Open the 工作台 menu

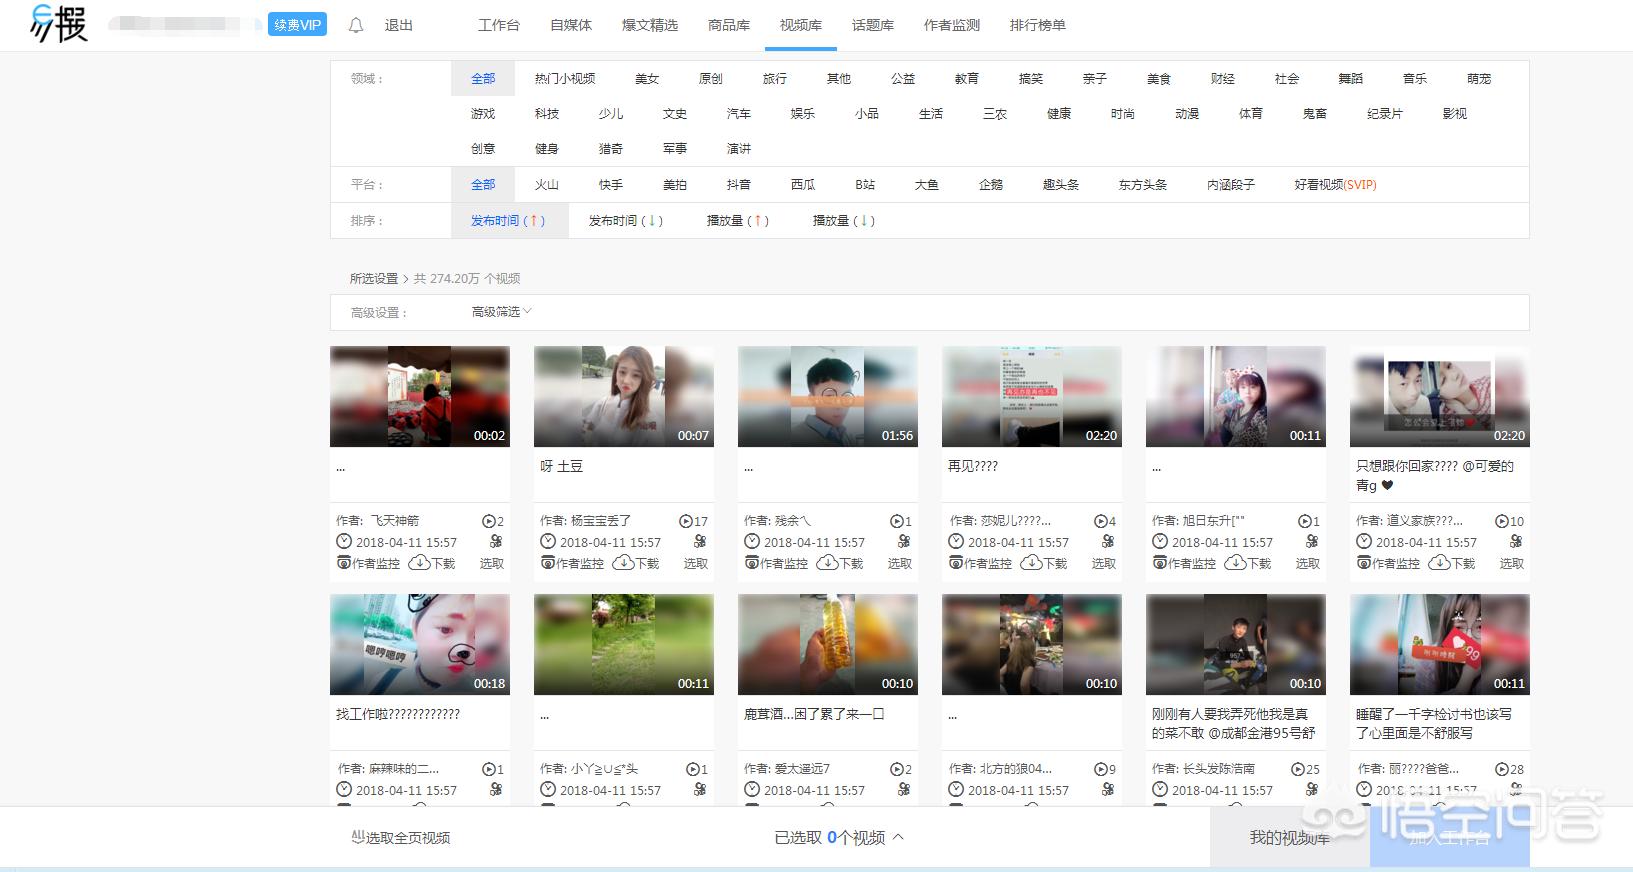click(499, 25)
